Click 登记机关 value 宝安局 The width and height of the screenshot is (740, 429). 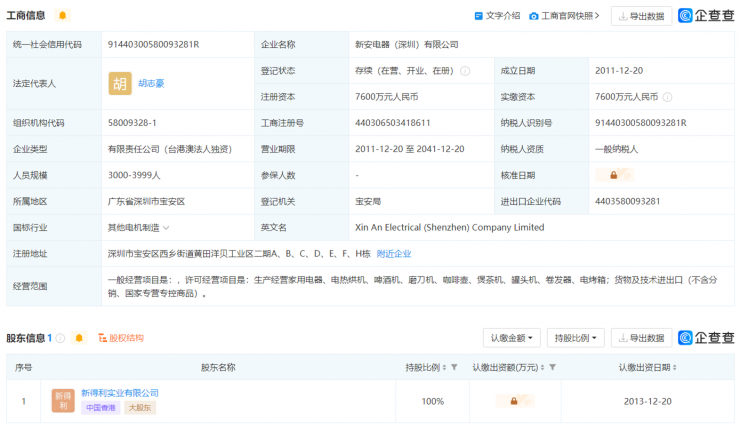368,202
